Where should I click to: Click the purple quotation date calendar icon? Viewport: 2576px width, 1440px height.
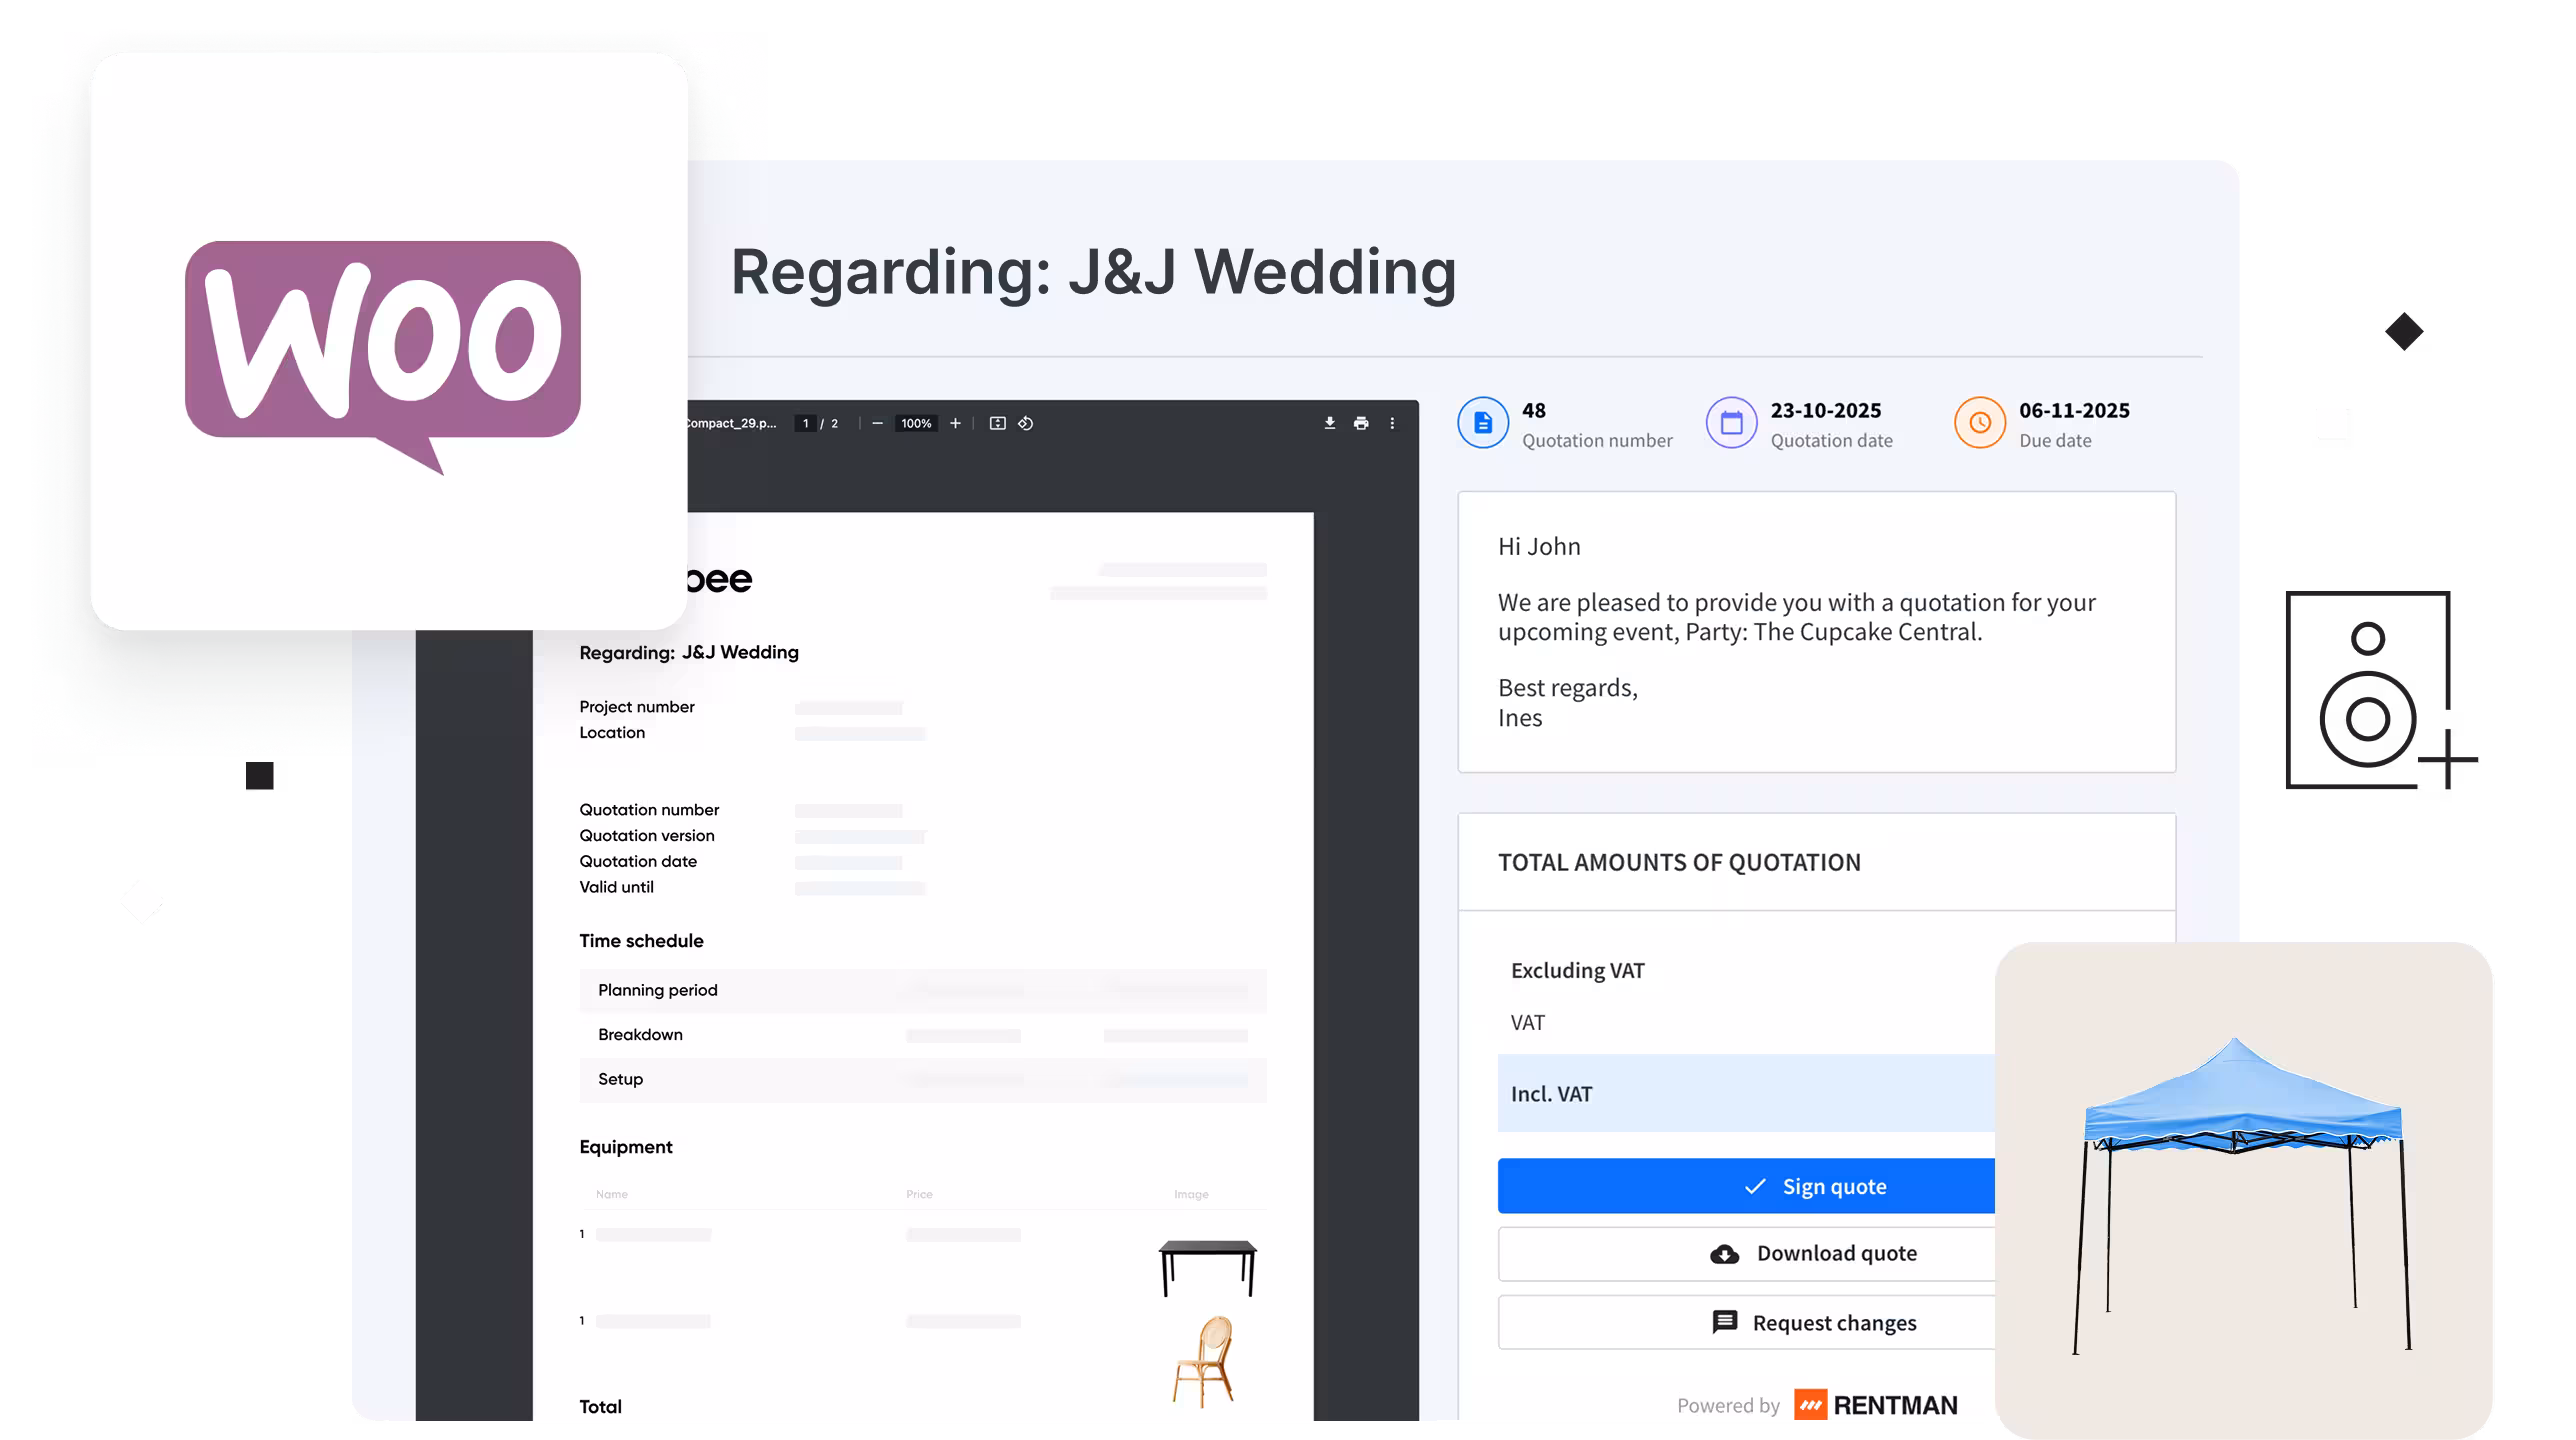1731,423
